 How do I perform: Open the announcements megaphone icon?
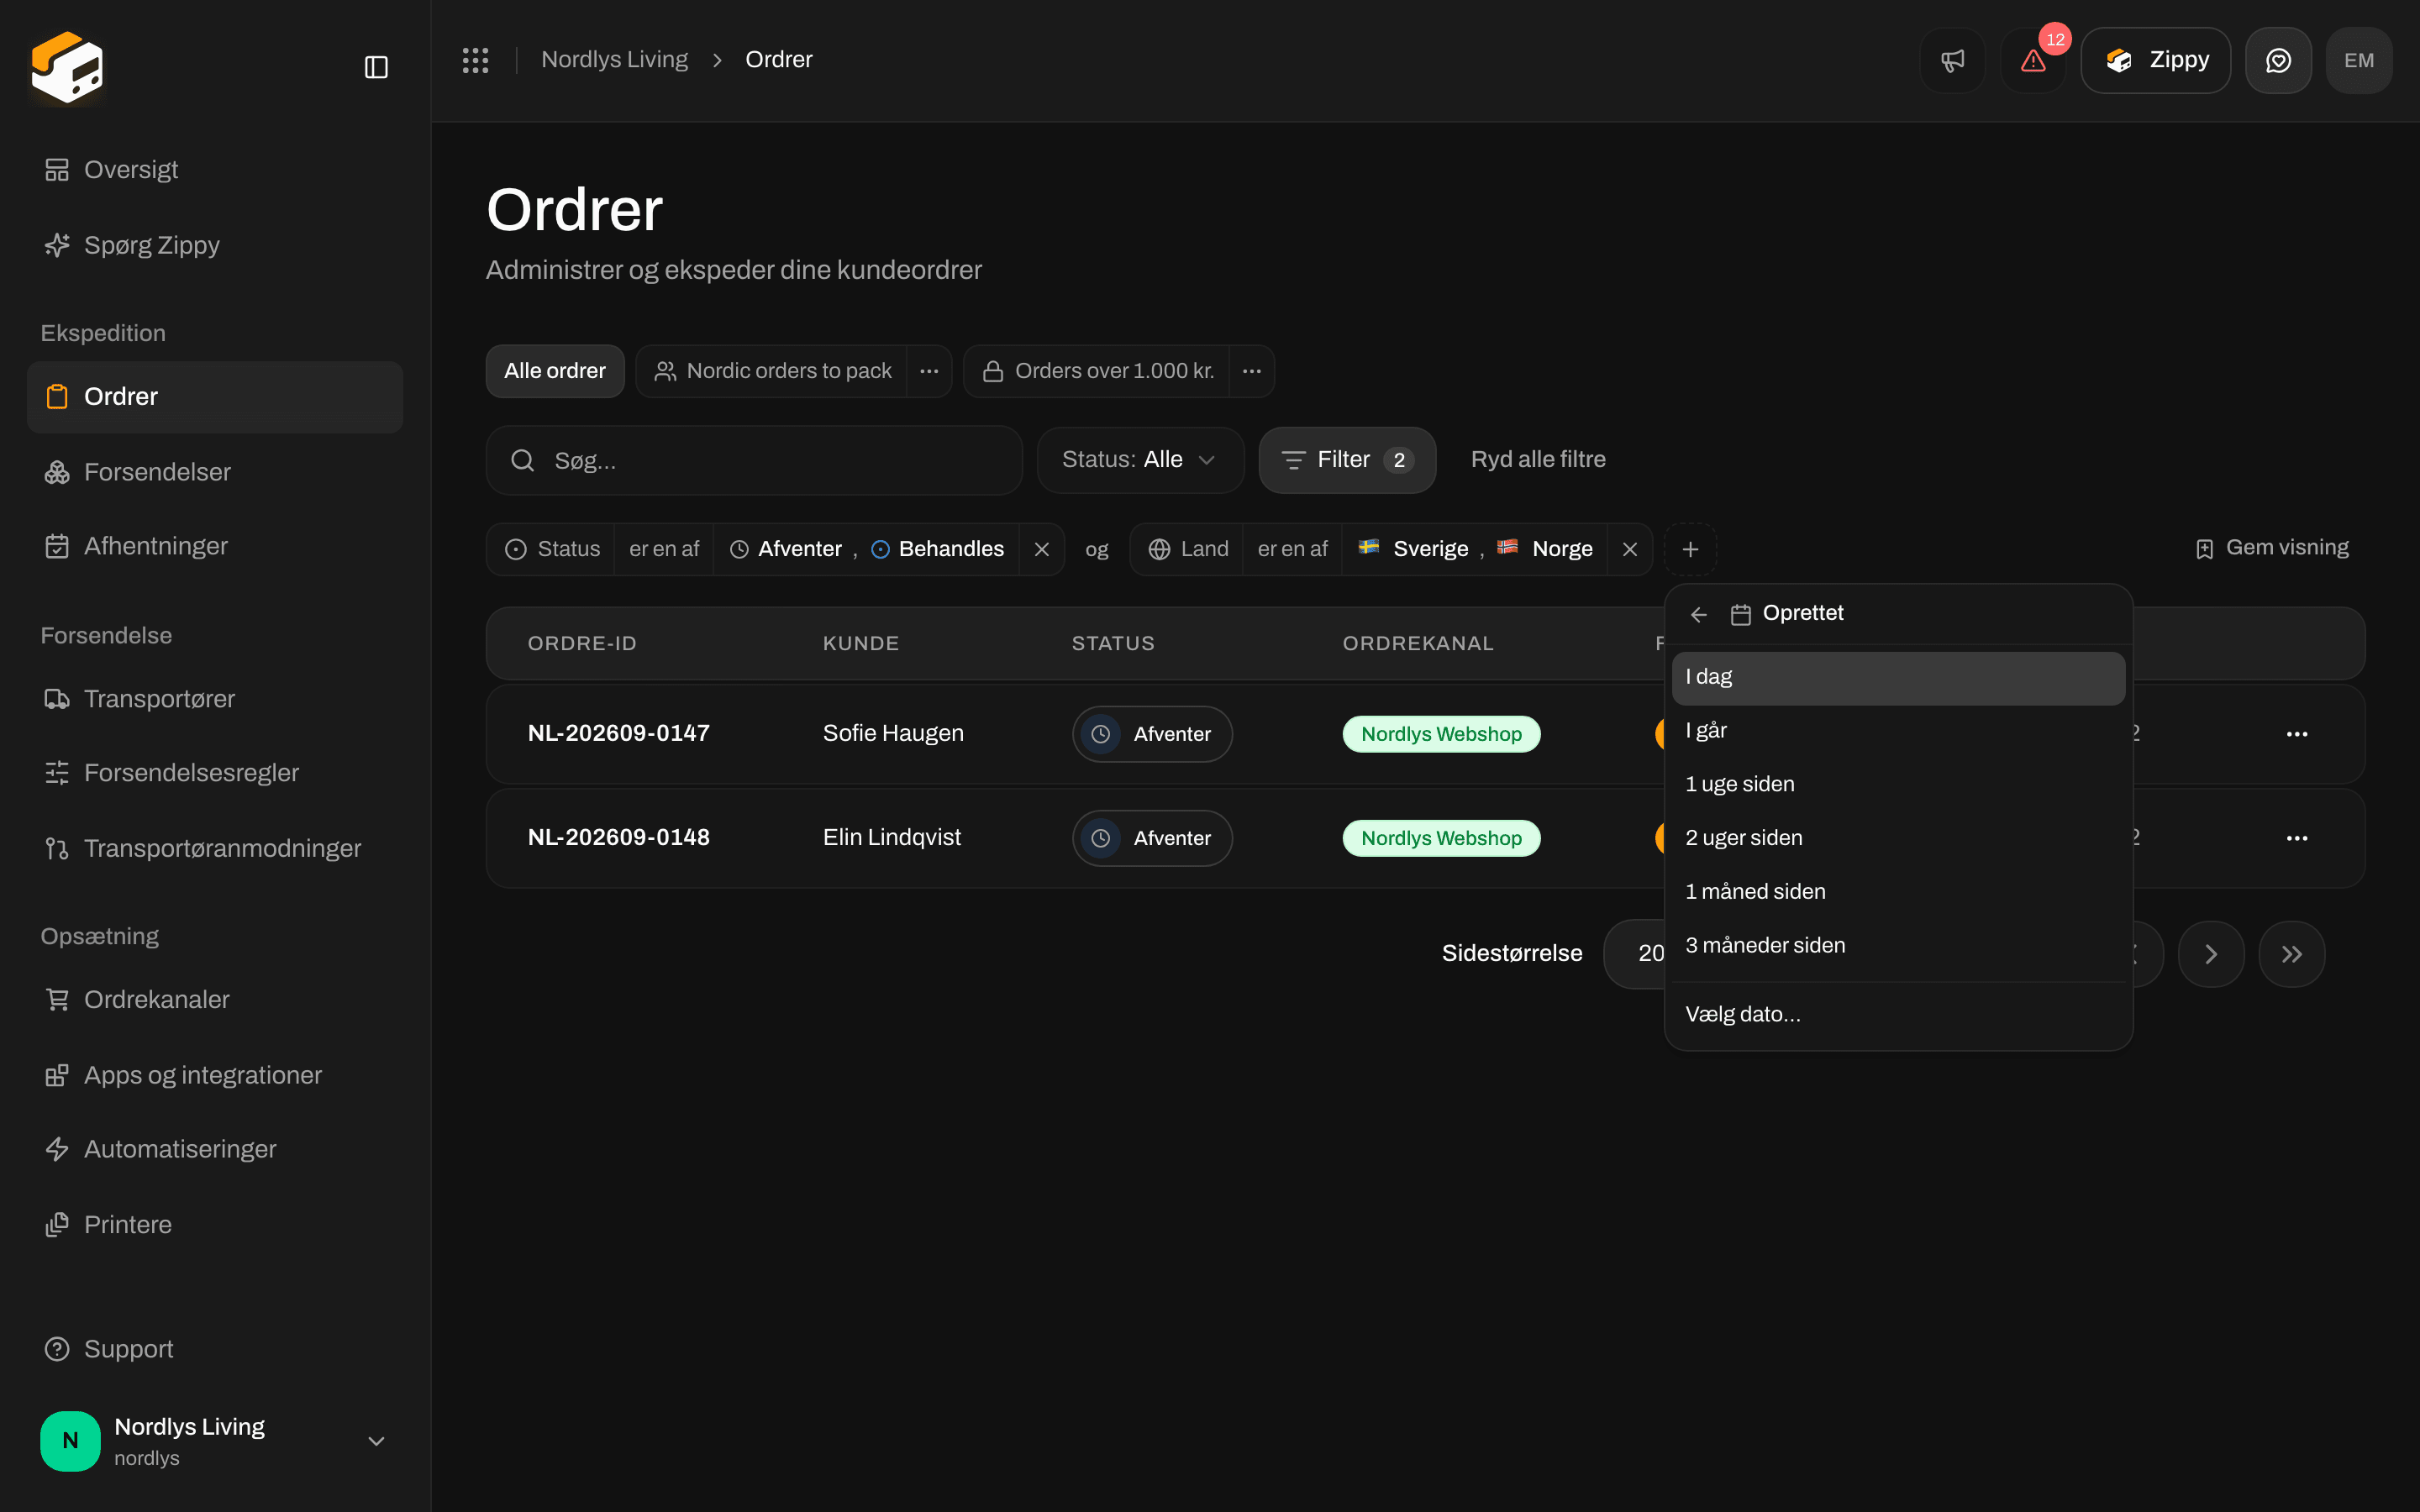click(1952, 60)
